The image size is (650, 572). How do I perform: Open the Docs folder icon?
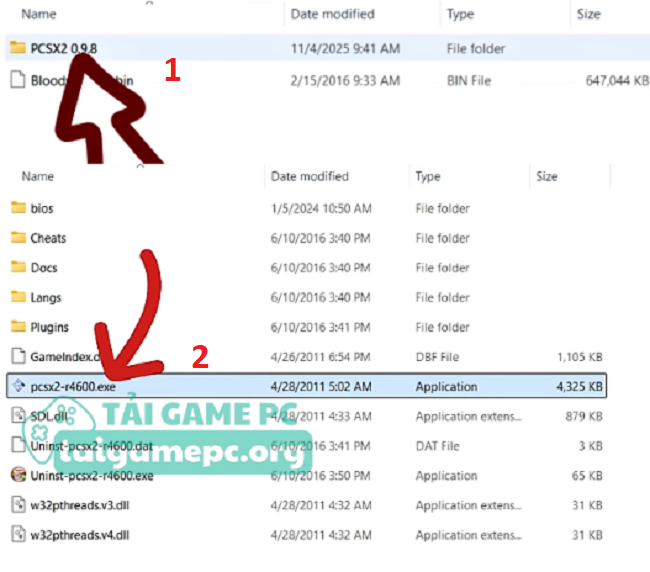click(18, 267)
